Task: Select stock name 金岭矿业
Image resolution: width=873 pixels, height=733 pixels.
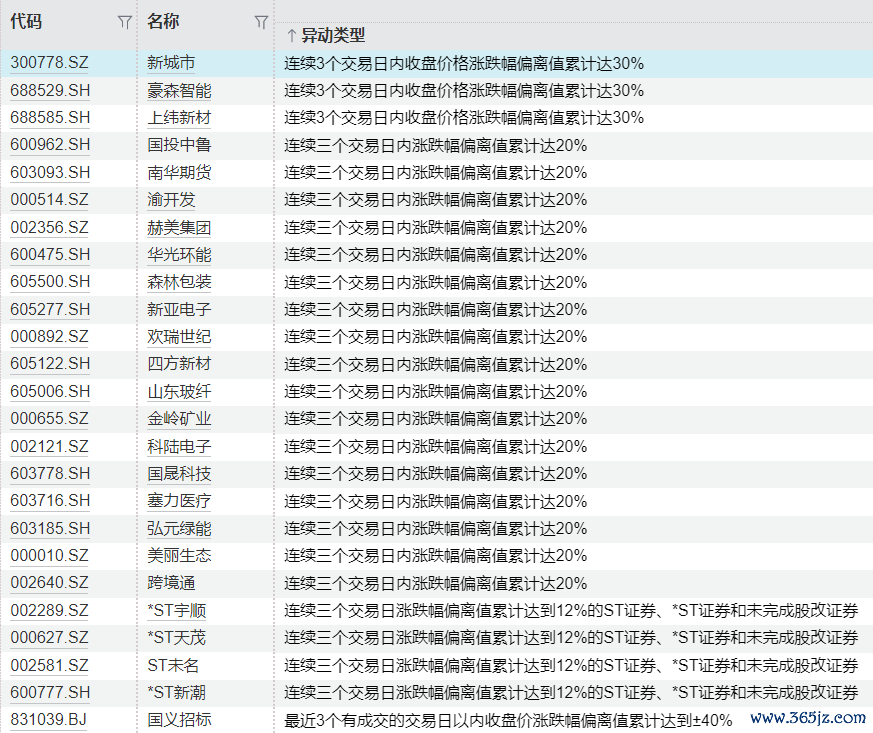Action: point(179,419)
